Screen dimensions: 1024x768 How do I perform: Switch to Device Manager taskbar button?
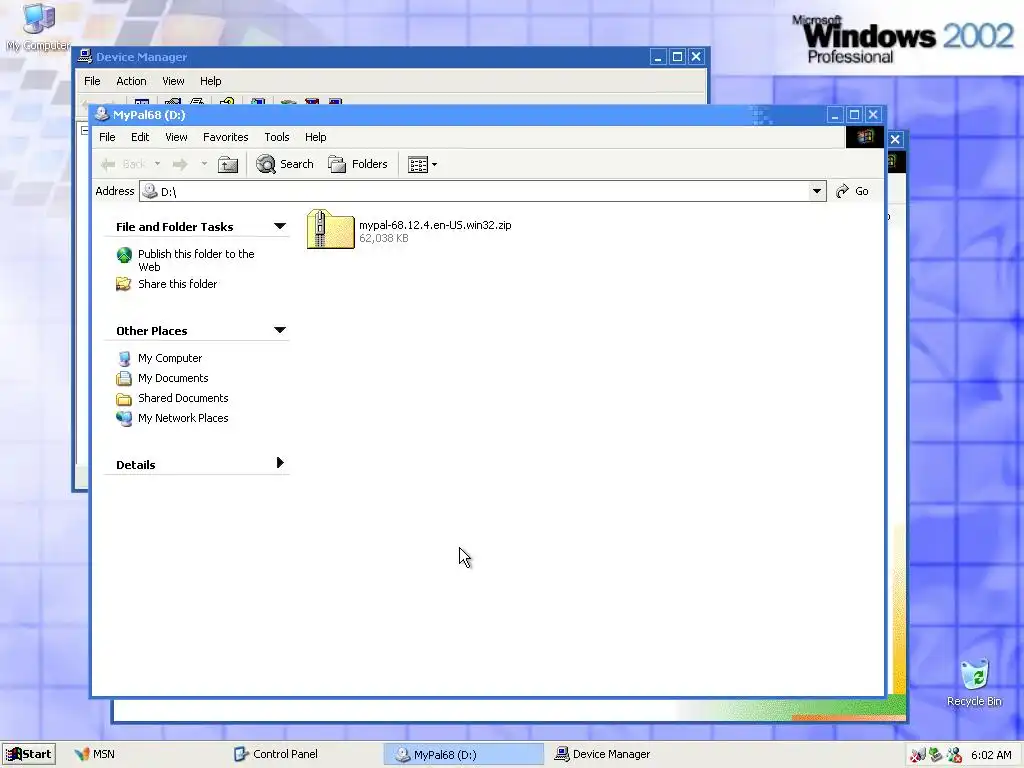click(603, 754)
